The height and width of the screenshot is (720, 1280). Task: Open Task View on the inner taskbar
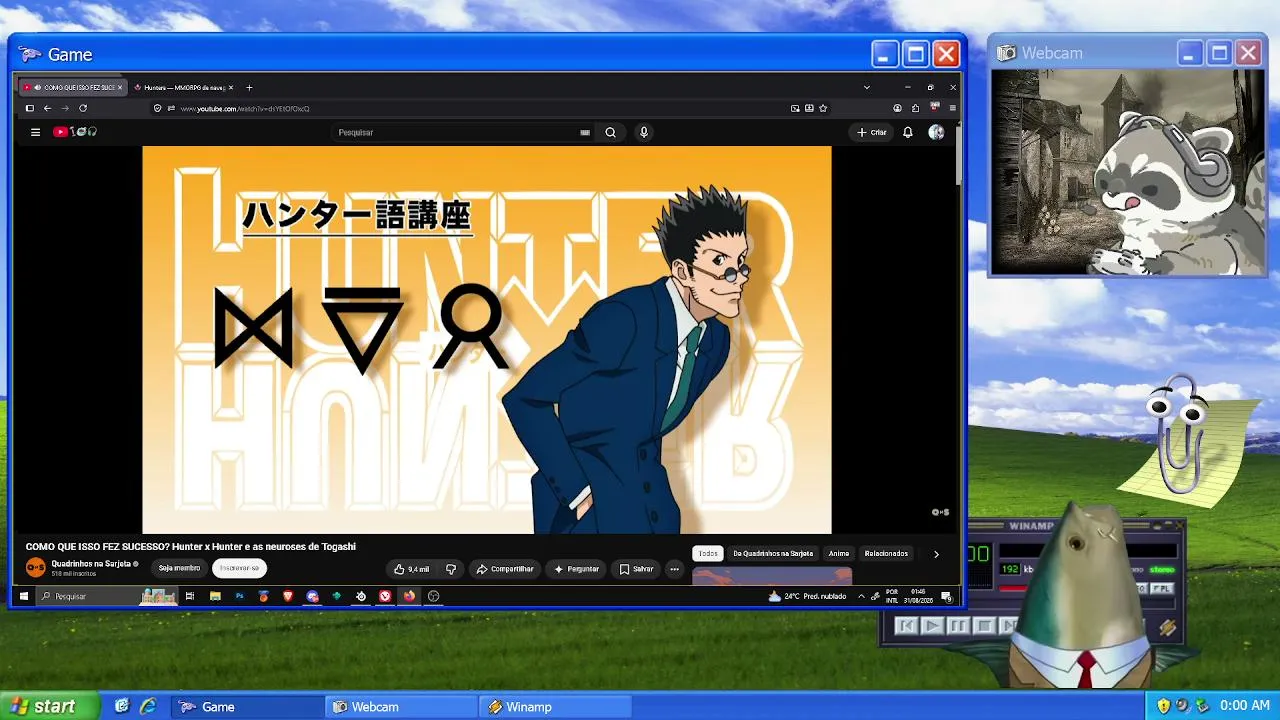tap(190, 596)
